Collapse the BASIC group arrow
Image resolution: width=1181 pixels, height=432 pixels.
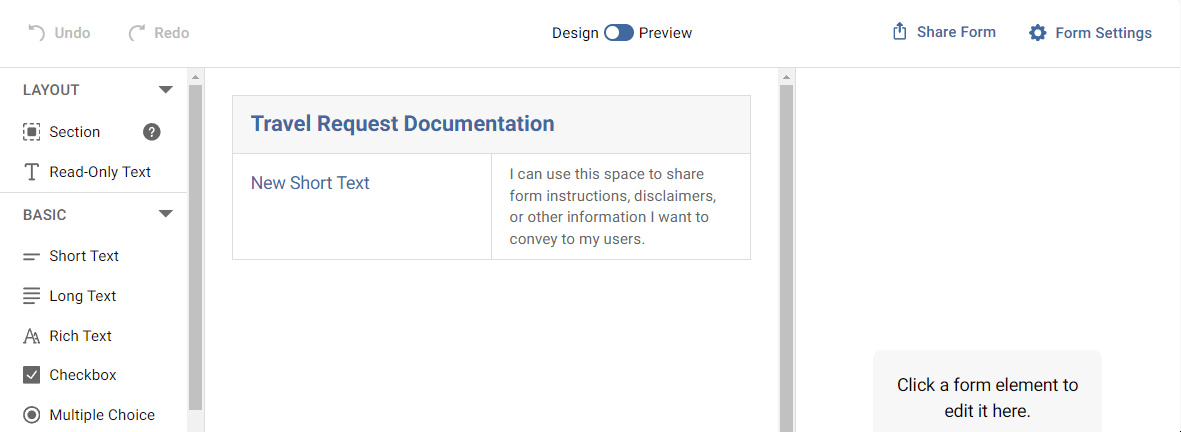click(x=166, y=214)
